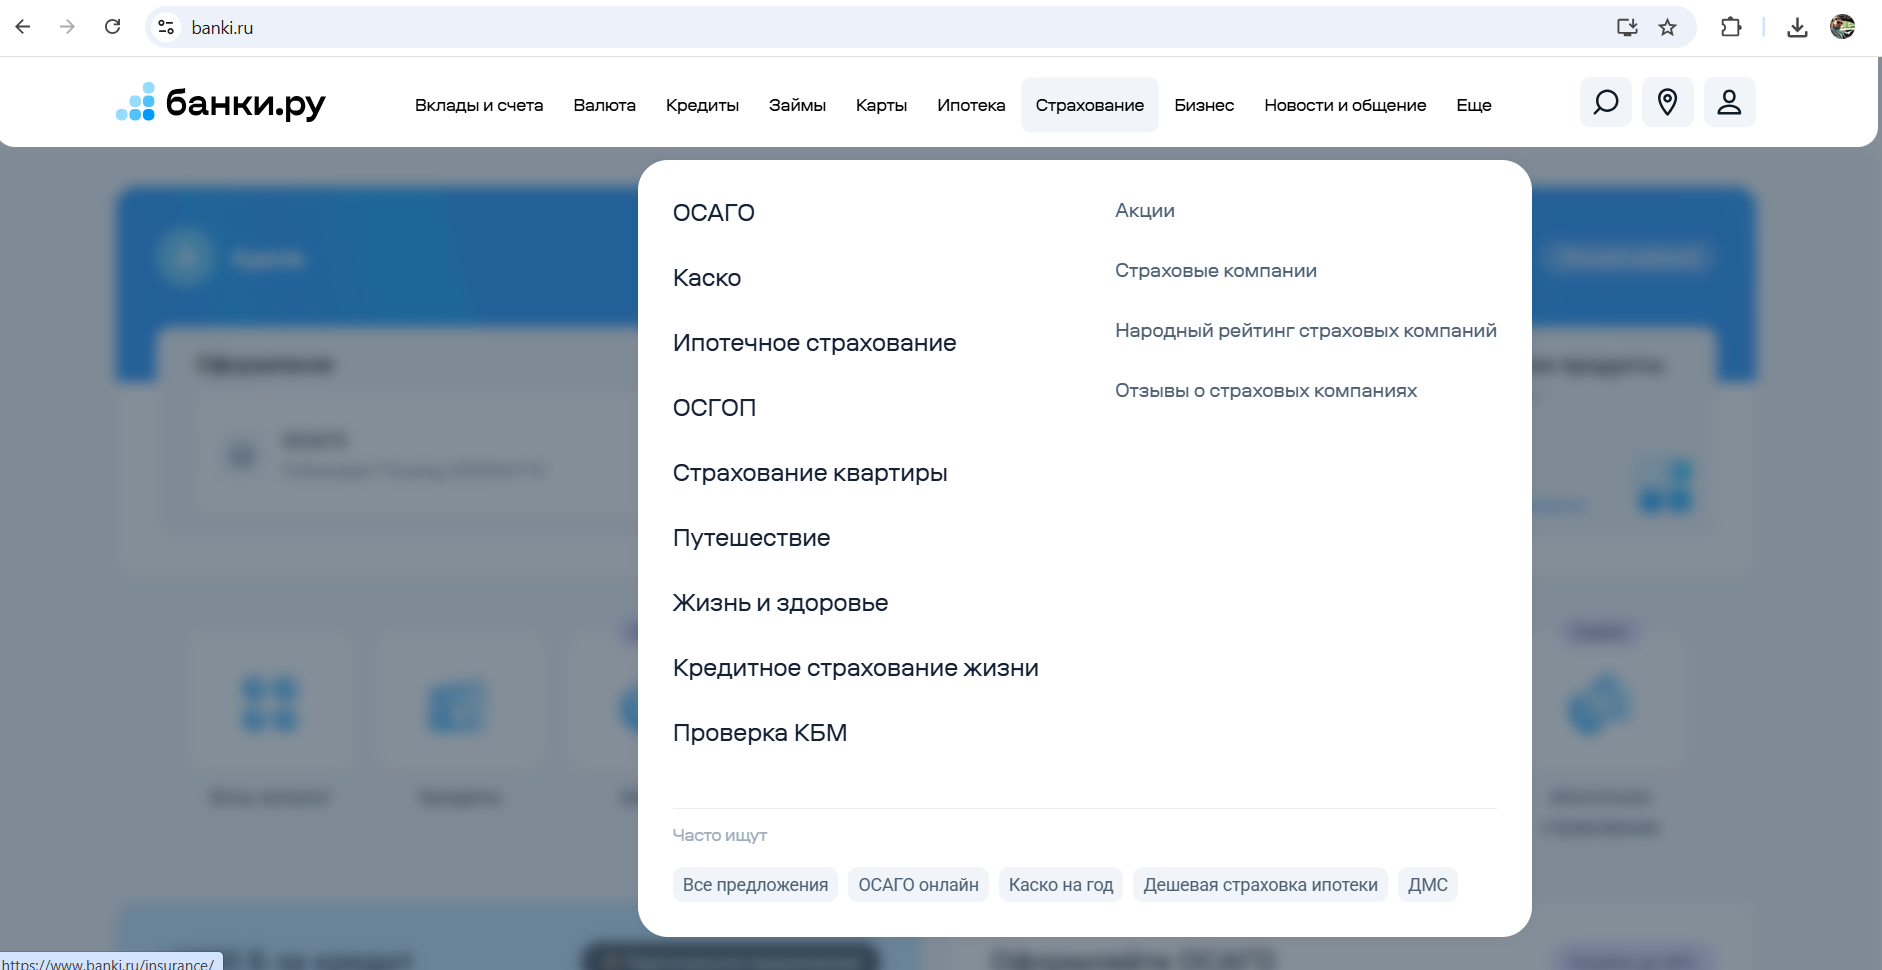This screenshot has width=1882, height=970.
Task: Expand the Еще menu
Action: (x=1473, y=105)
